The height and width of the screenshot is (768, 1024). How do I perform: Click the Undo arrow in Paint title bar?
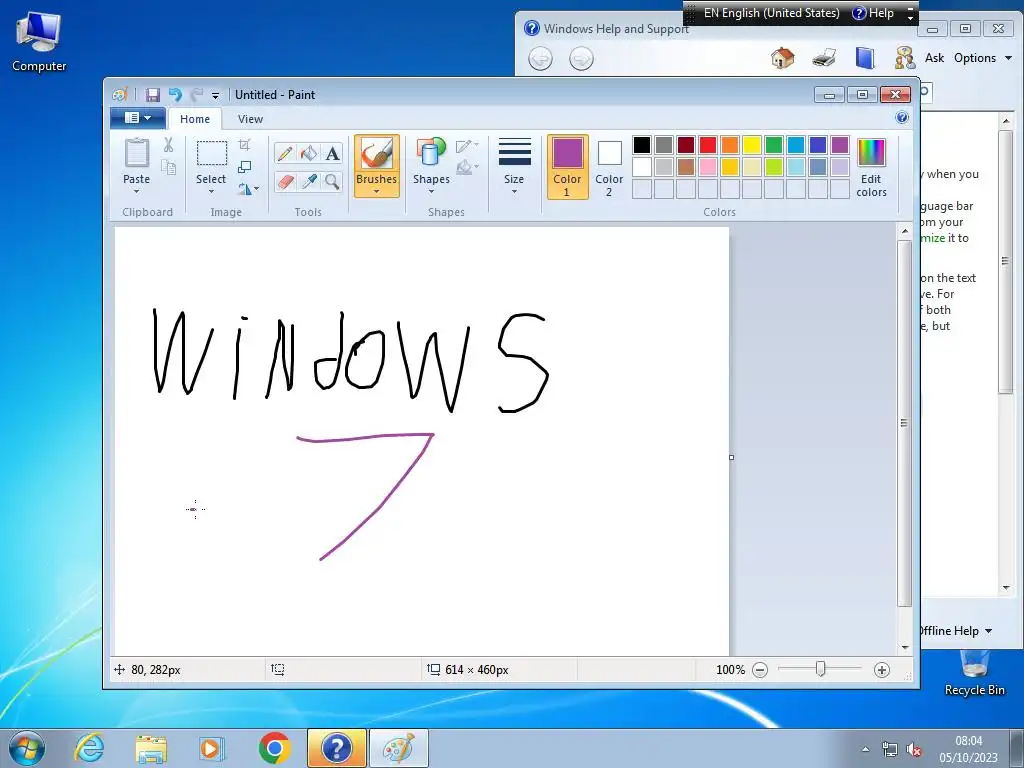coord(175,95)
